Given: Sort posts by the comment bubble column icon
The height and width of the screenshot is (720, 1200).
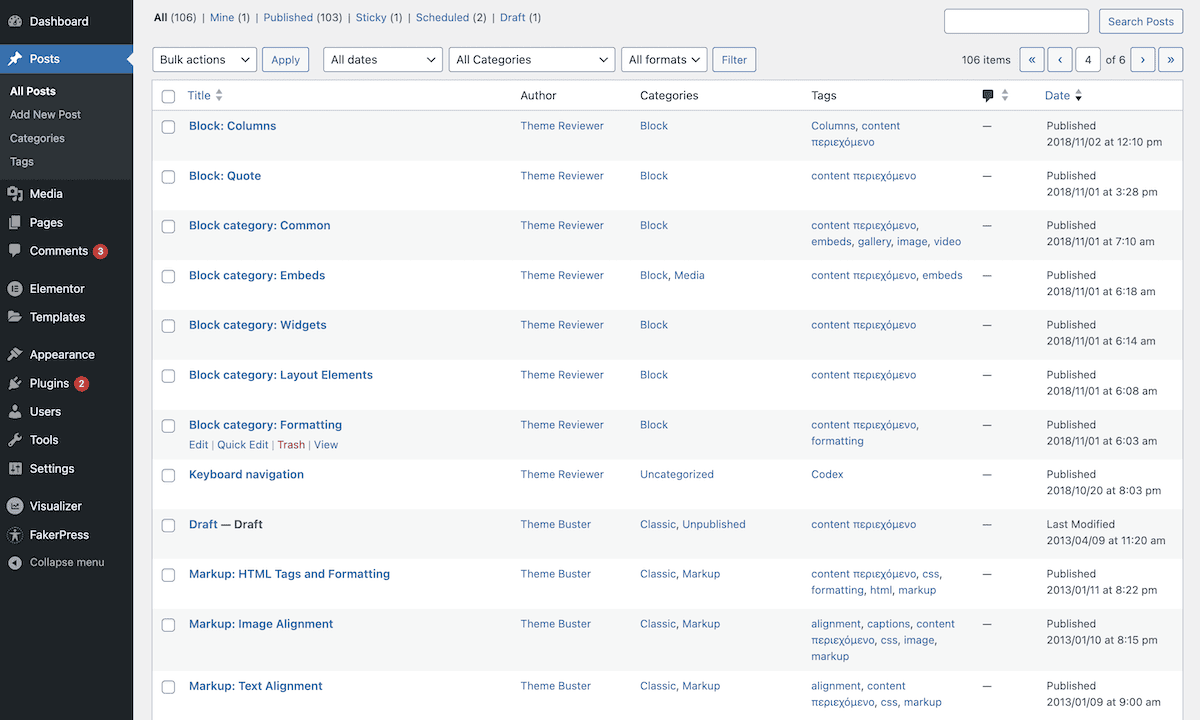Looking at the screenshot, I should tap(988, 95).
